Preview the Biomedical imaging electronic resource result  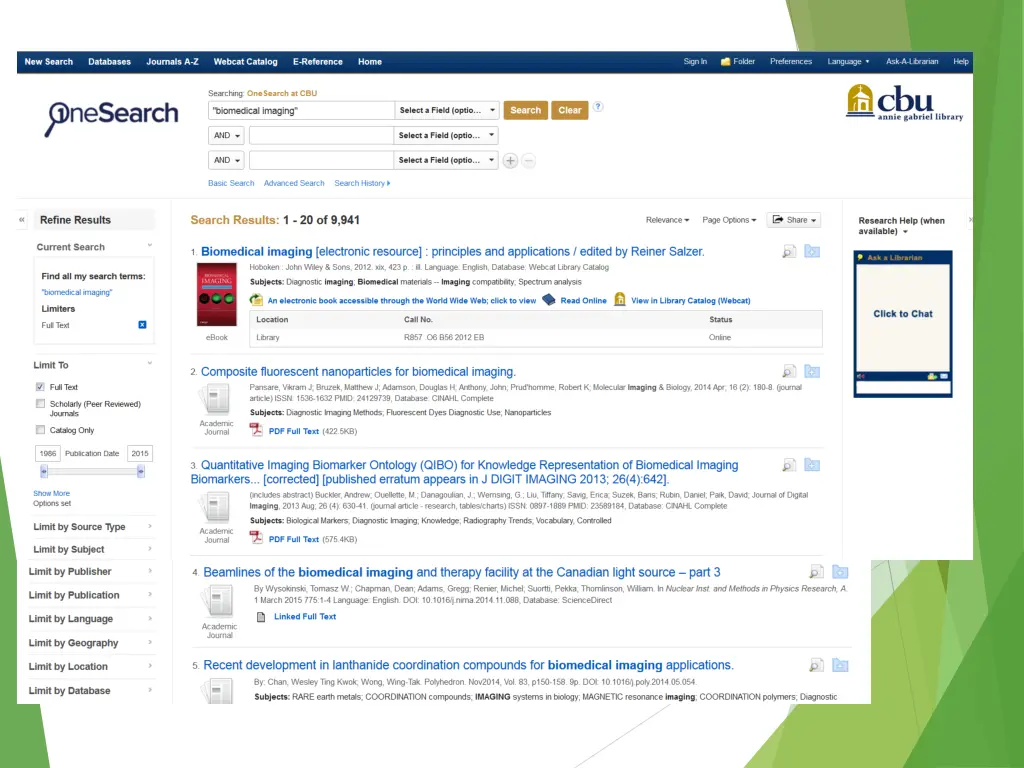(x=789, y=251)
